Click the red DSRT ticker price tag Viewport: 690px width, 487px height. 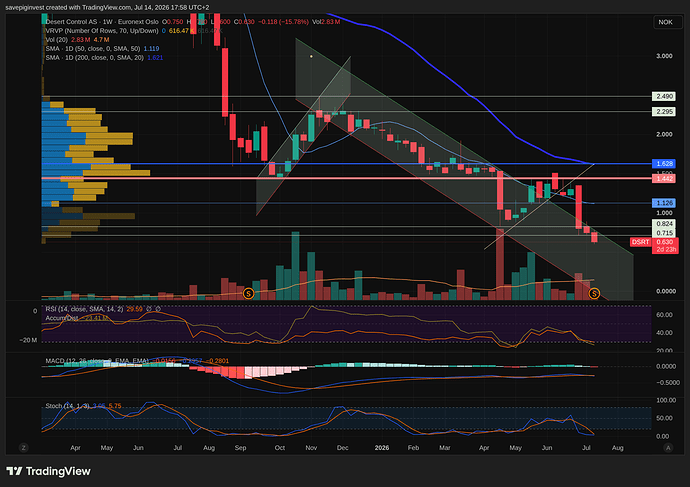tap(640, 242)
